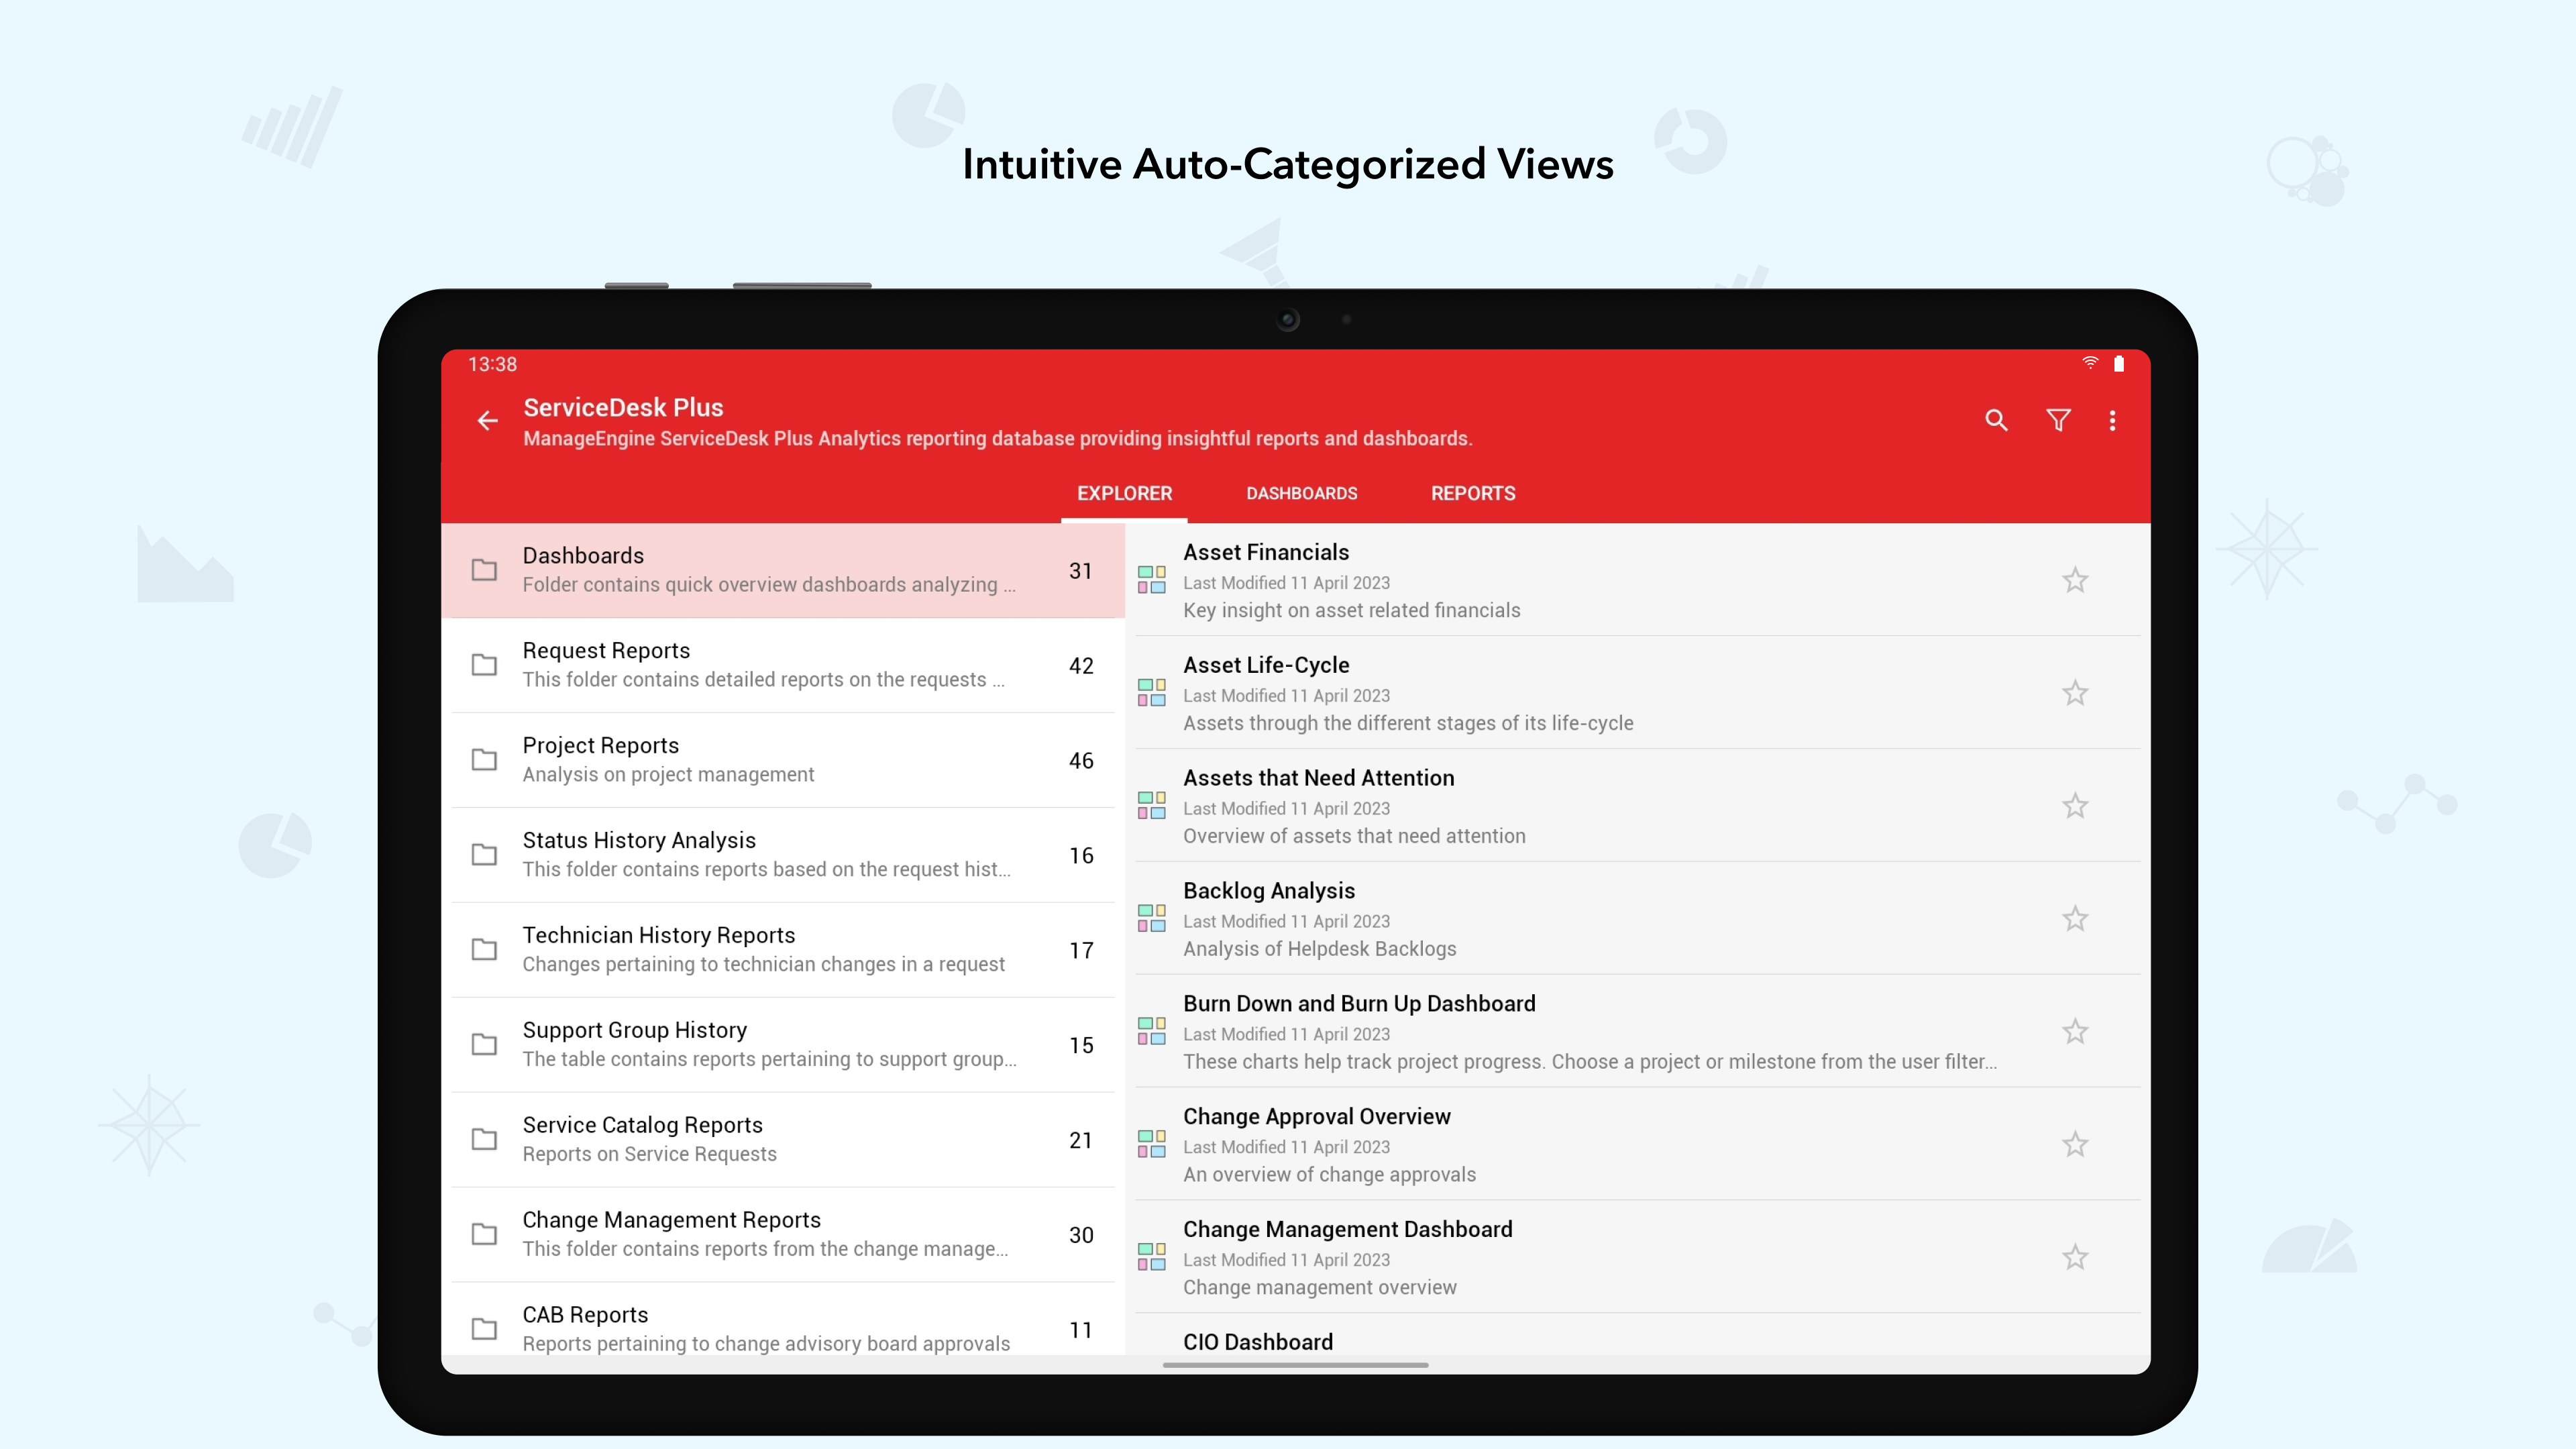Click the Assets that Need Attention dashboard icon
Screen dimensions: 2576x1449
tap(1151, 806)
